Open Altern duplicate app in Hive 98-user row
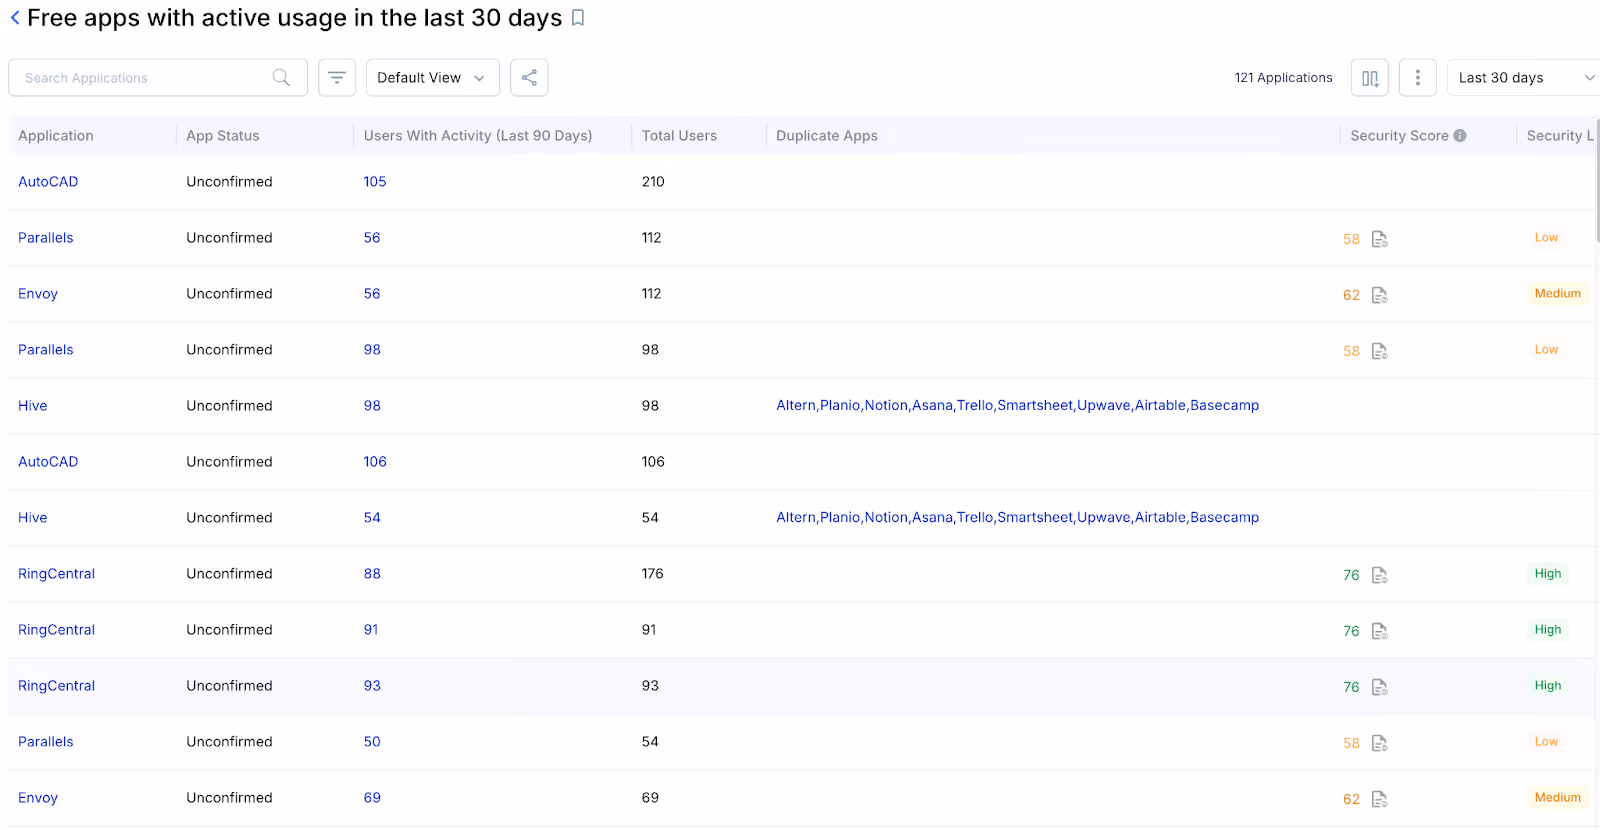 796,406
